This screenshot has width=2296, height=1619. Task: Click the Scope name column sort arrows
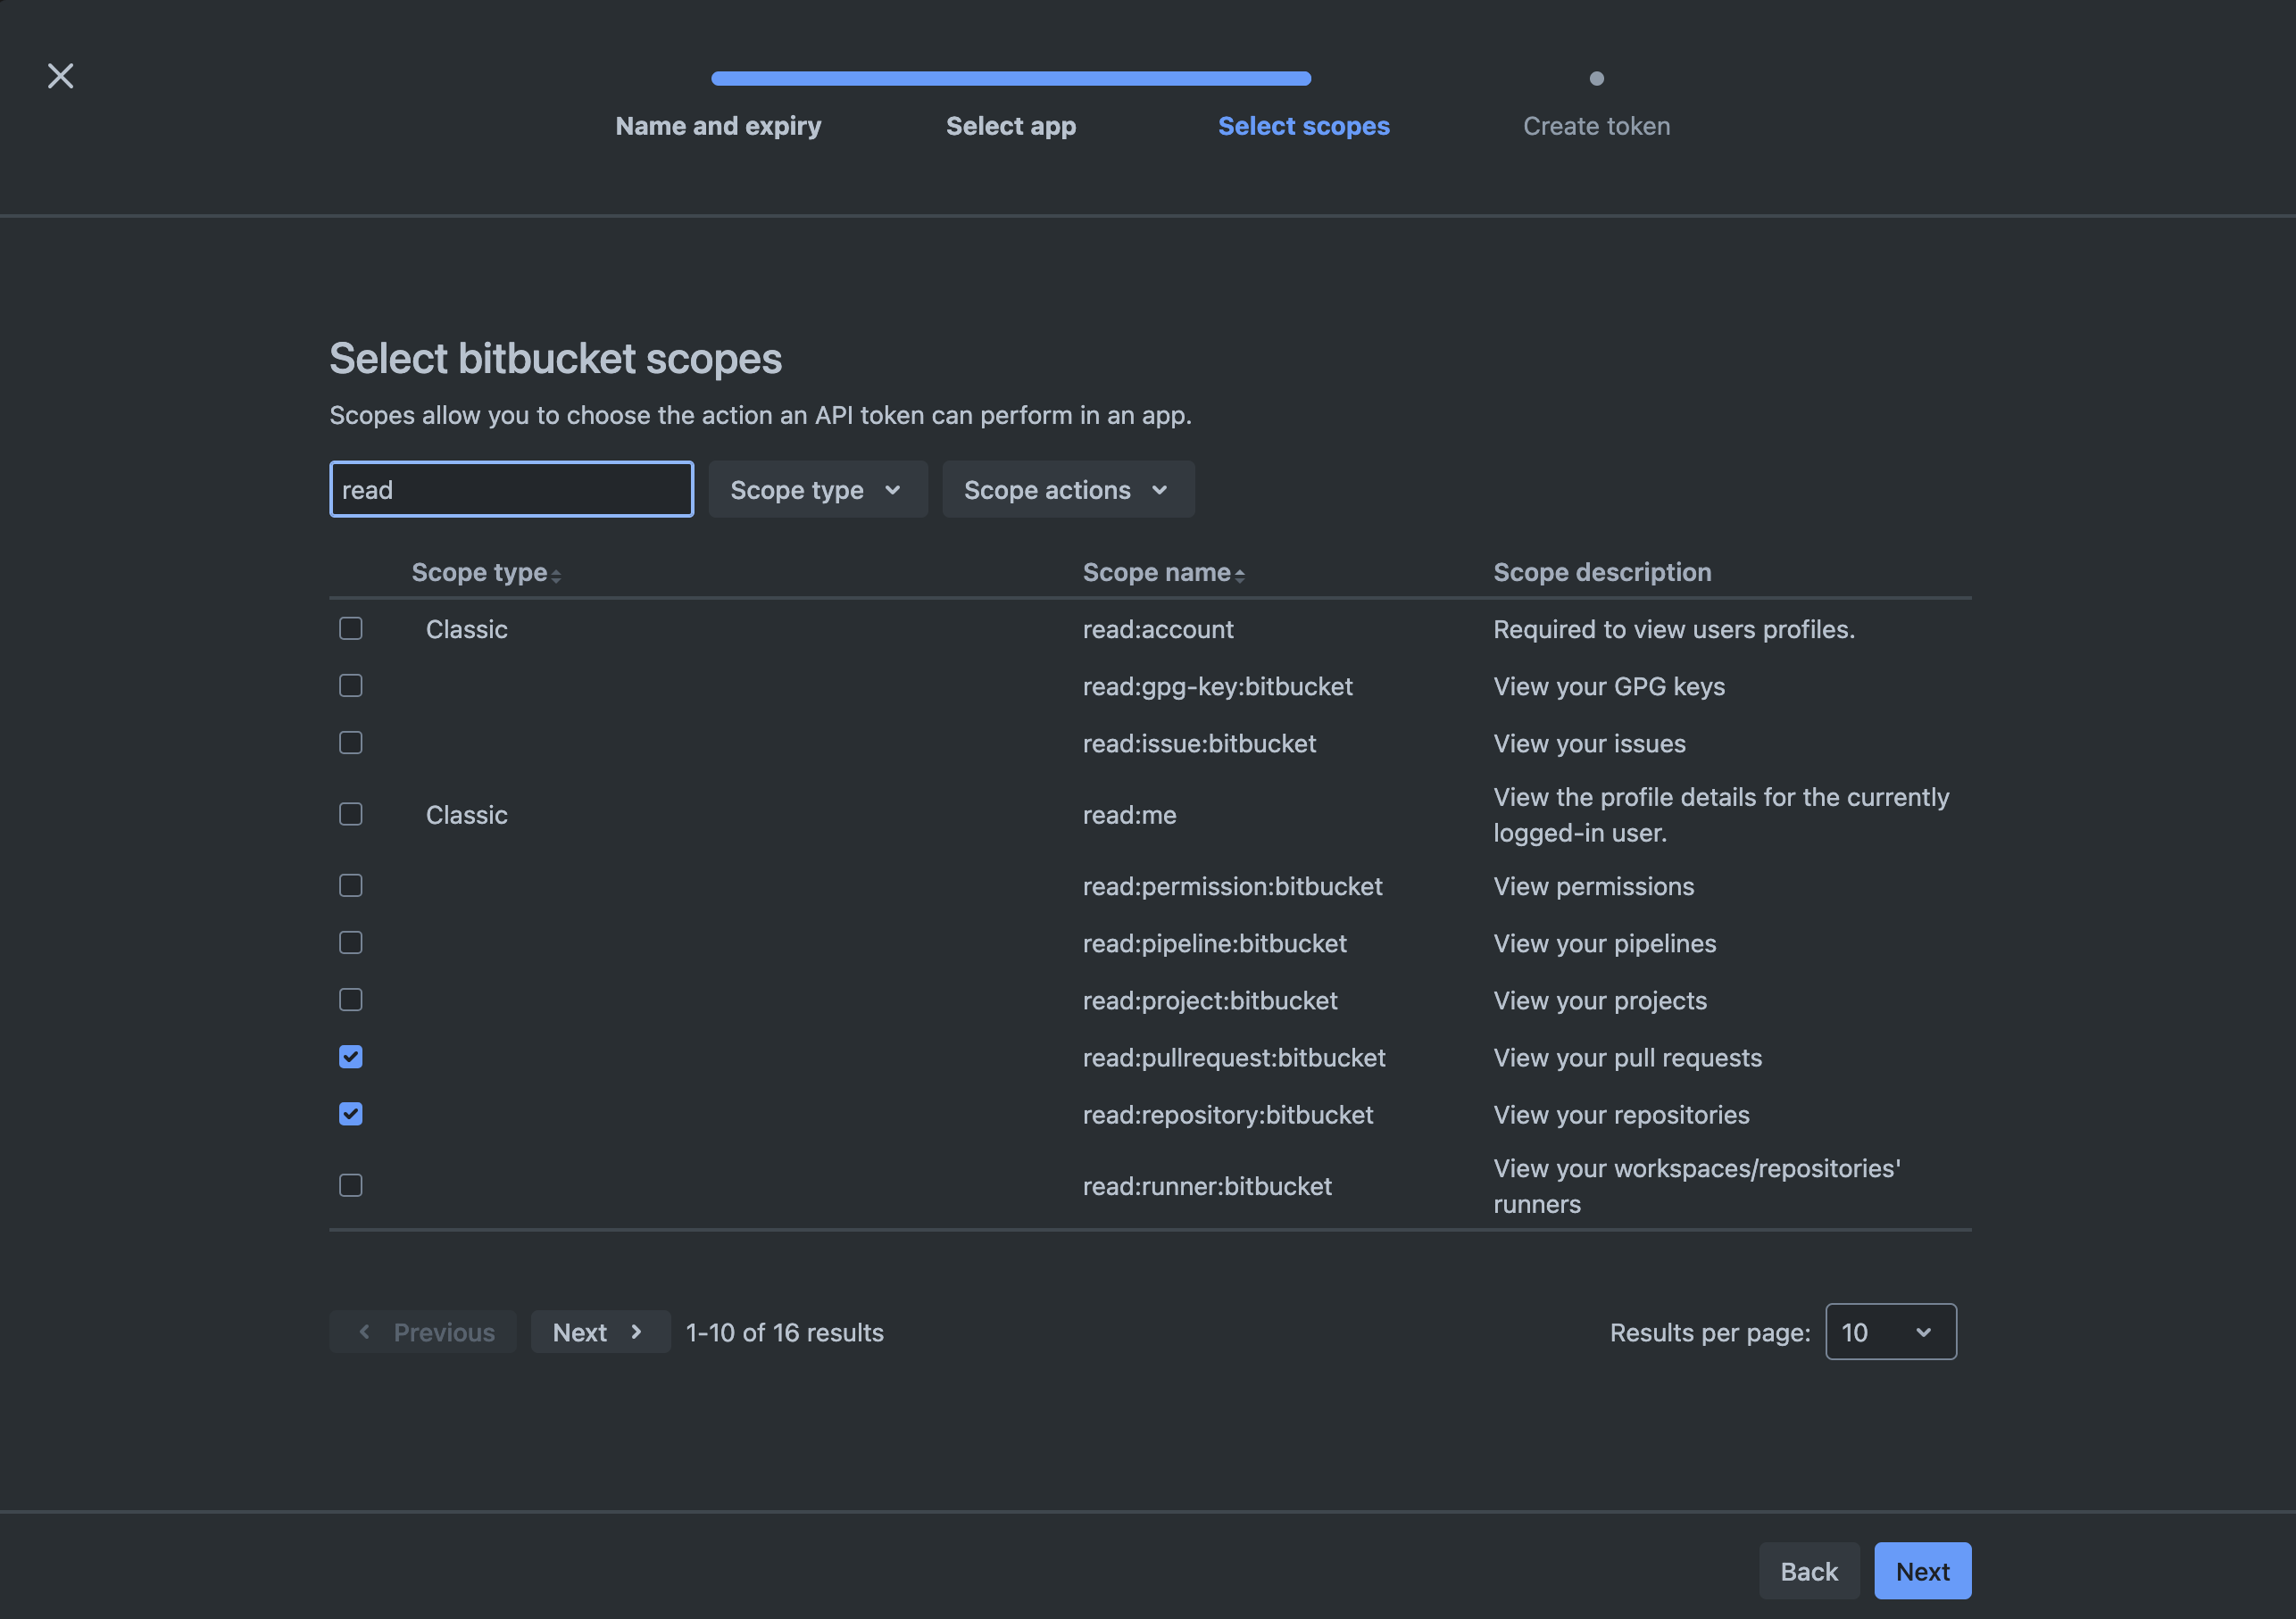point(1241,574)
